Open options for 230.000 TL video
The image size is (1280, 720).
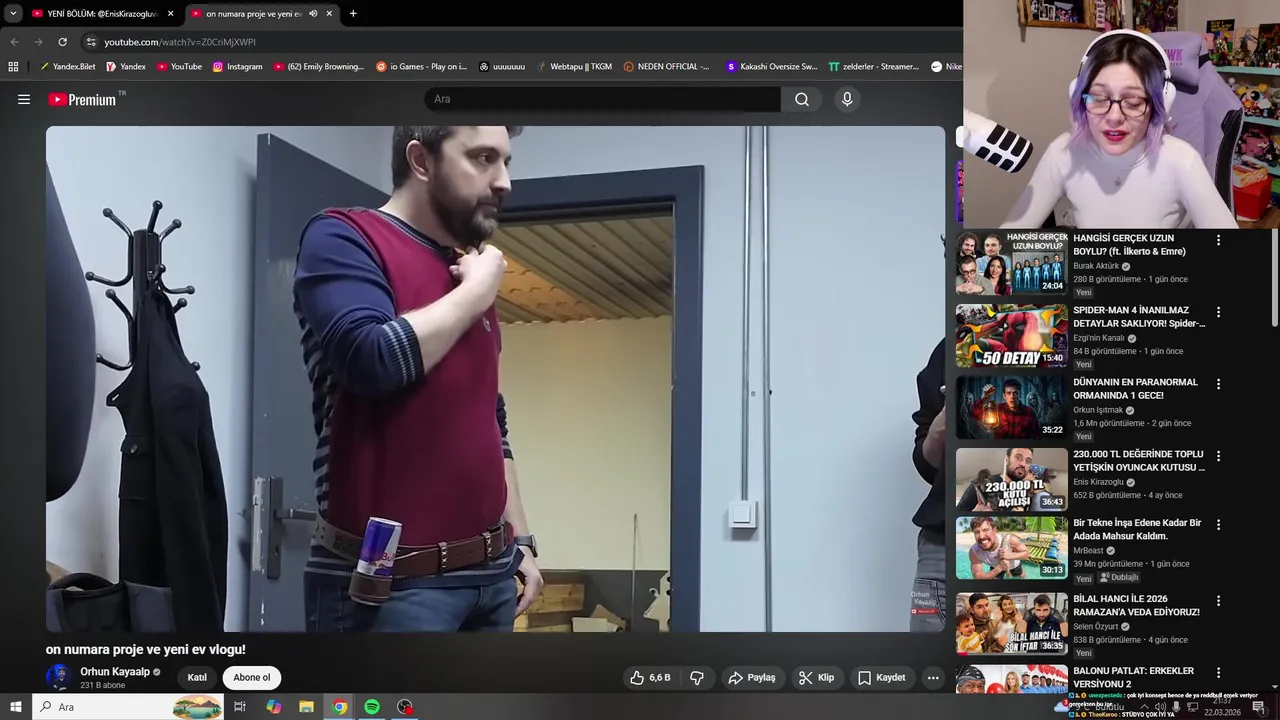pos(1218,456)
